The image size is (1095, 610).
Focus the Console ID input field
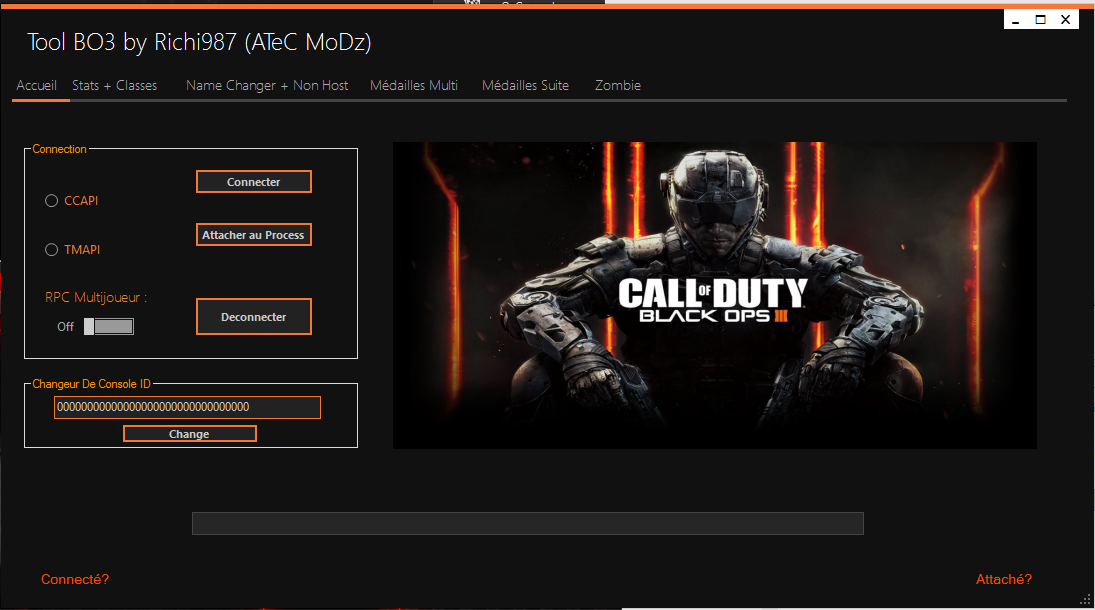(x=187, y=407)
